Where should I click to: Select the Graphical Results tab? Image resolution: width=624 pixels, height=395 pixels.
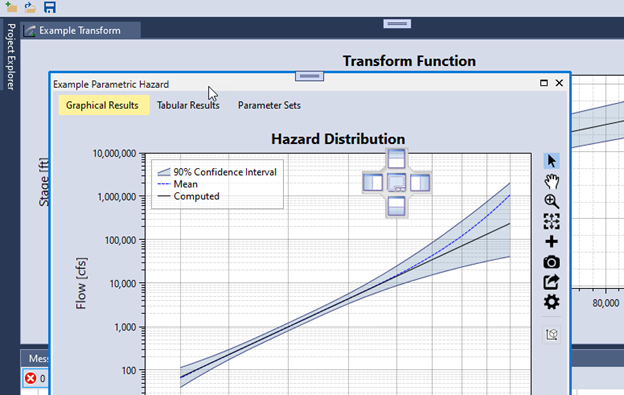pos(102,105)
